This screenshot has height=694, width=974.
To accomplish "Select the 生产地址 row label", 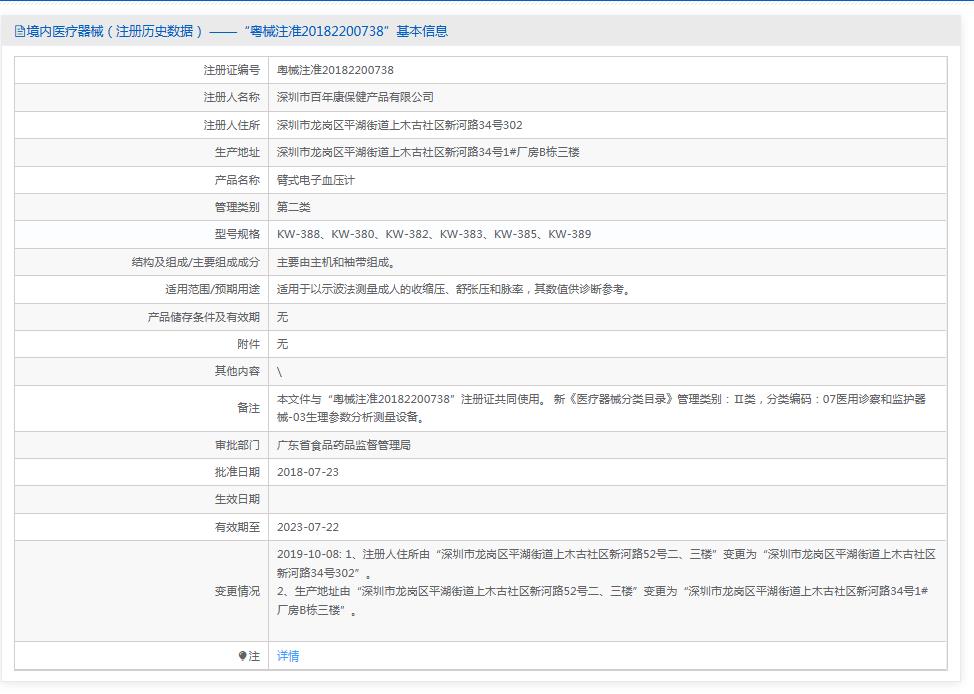I will tap(243, 152).
